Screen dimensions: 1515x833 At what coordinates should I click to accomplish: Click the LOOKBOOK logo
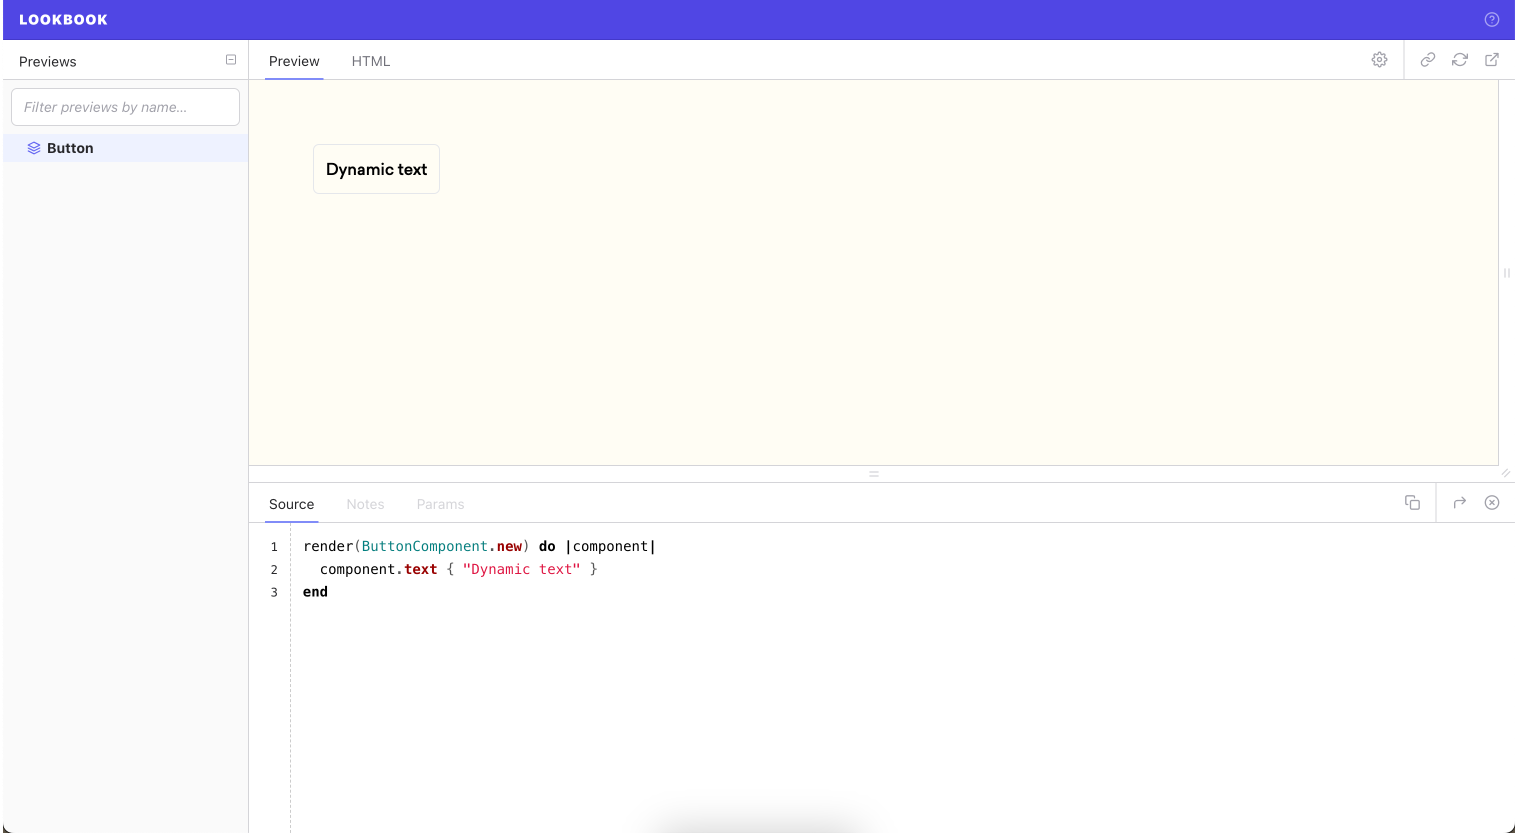(63, 20)
